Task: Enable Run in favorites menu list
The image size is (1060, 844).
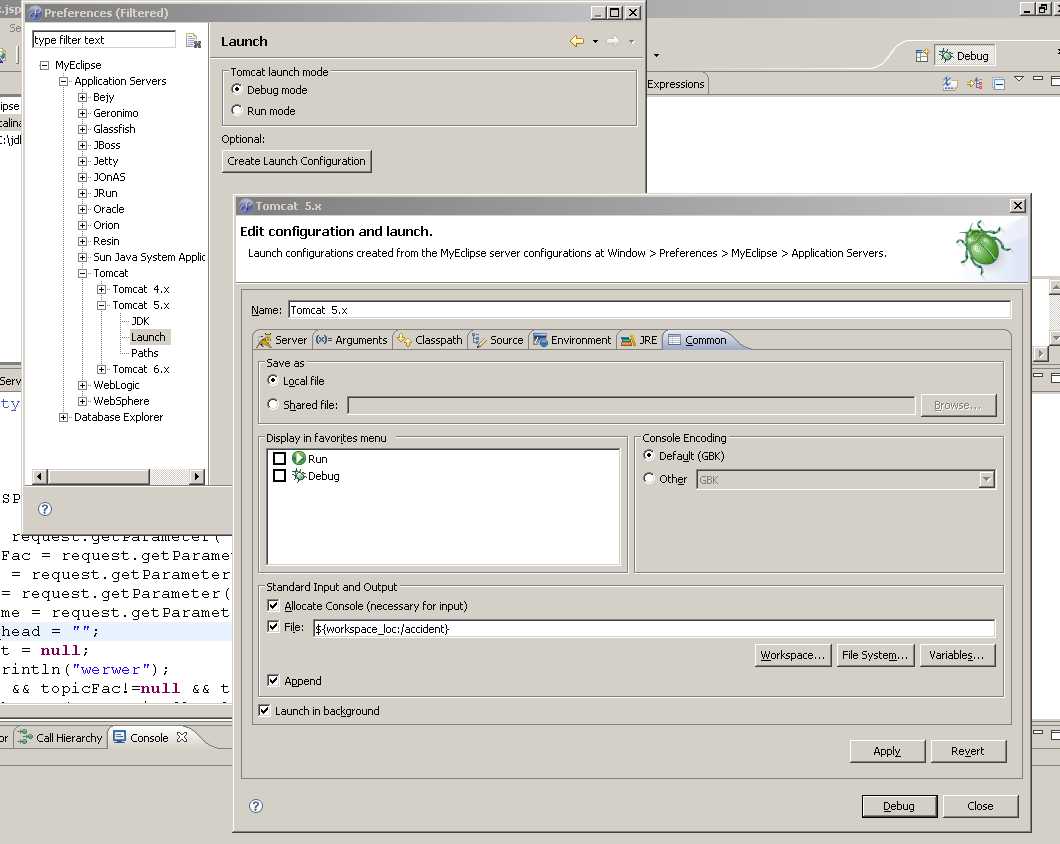Action: click(280, 459)
